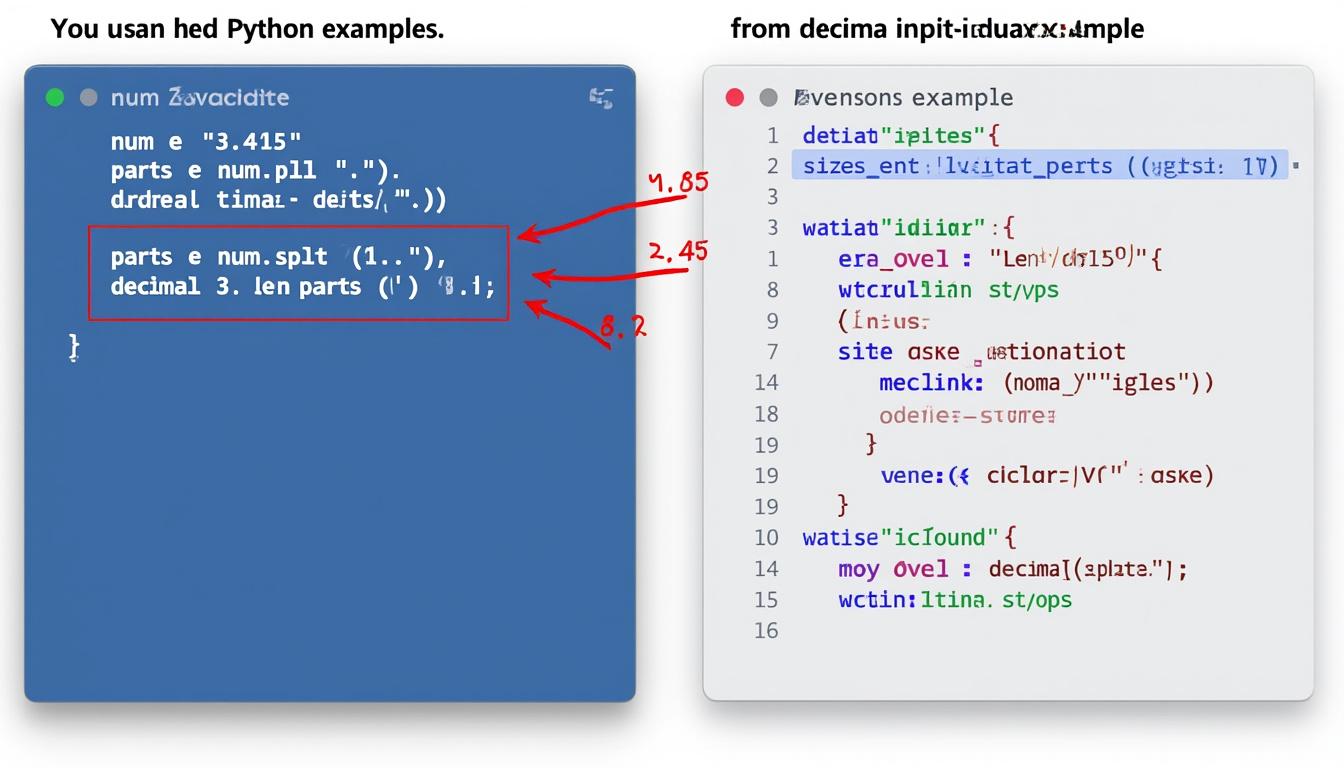
Task: Expand the 'detiat "ipites"' section
Action: 900,135
